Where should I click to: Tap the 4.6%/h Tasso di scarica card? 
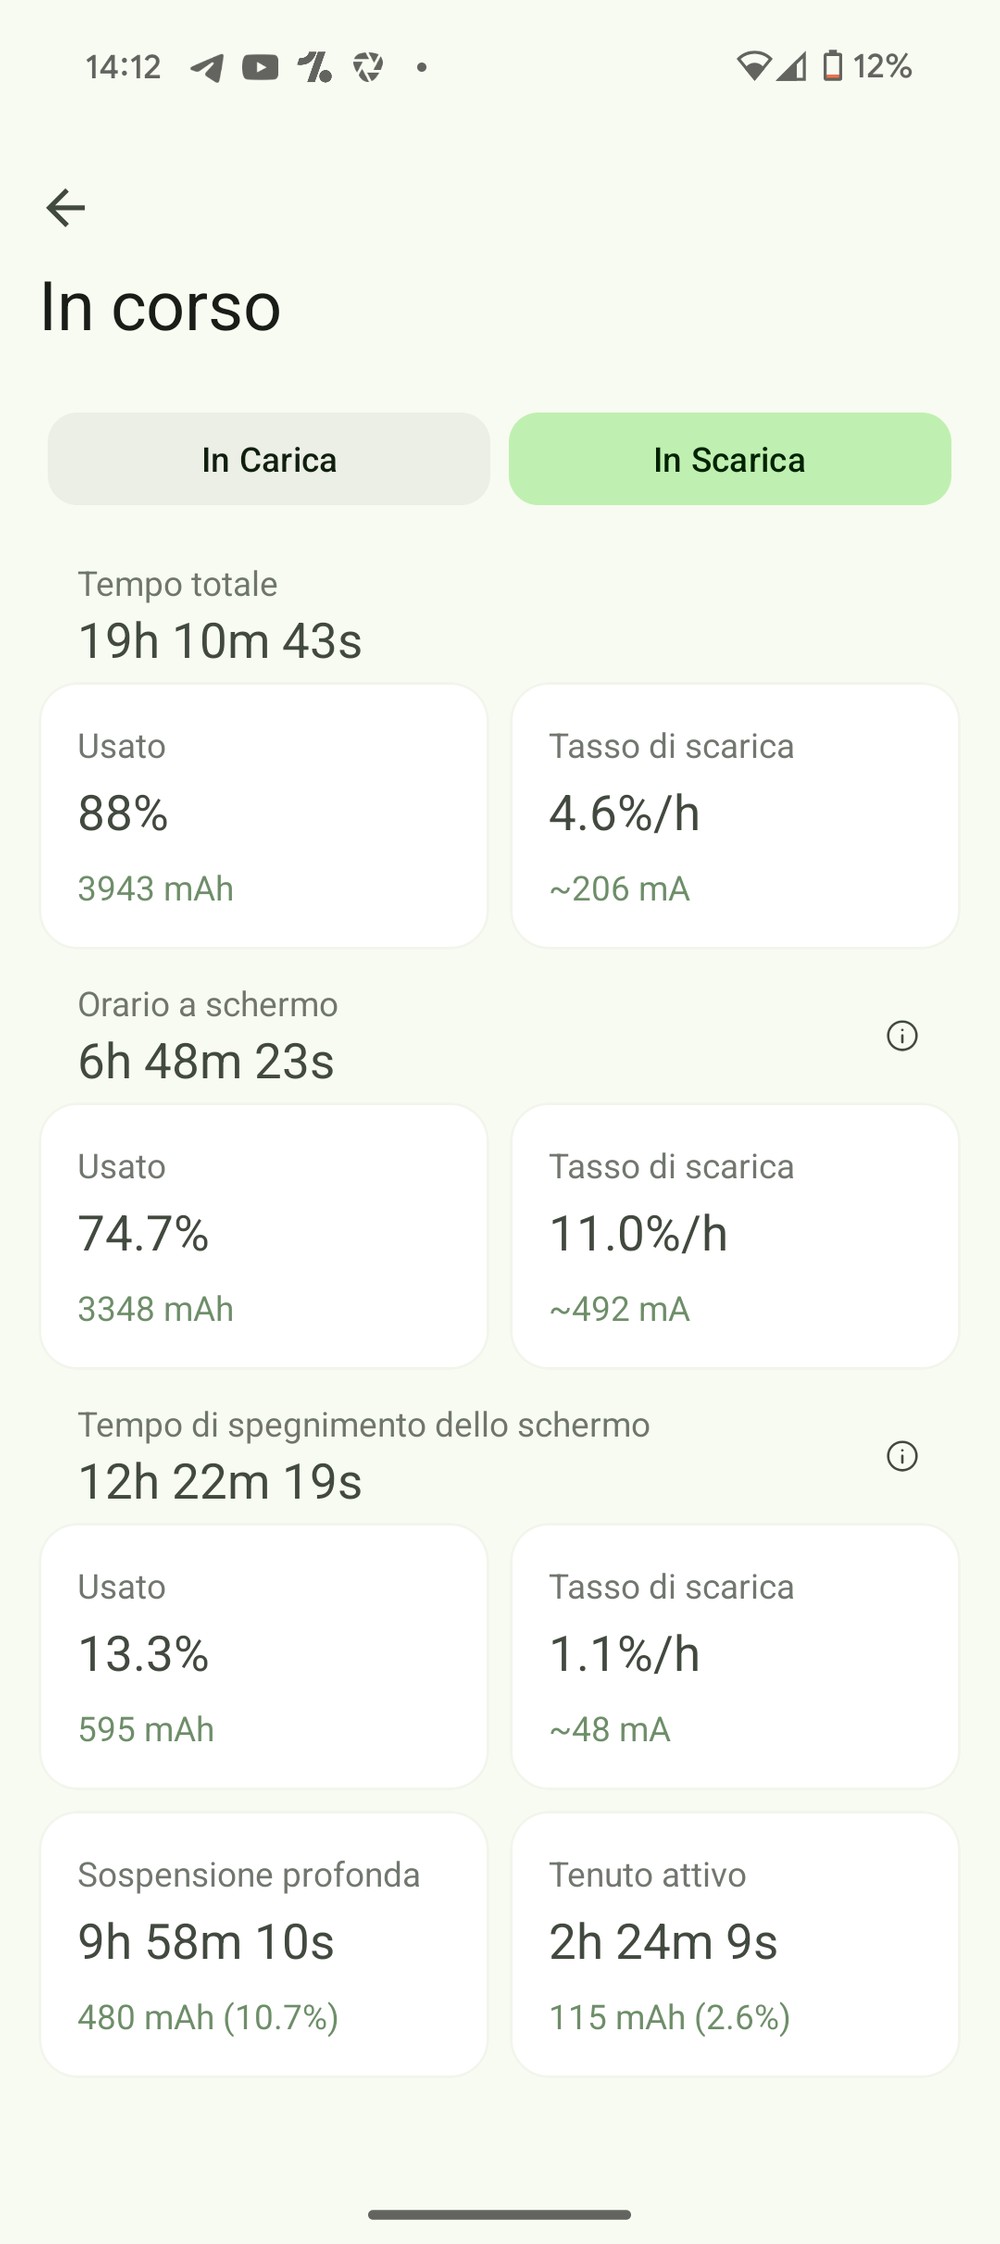pyautogui.click(x=735, y=816)
